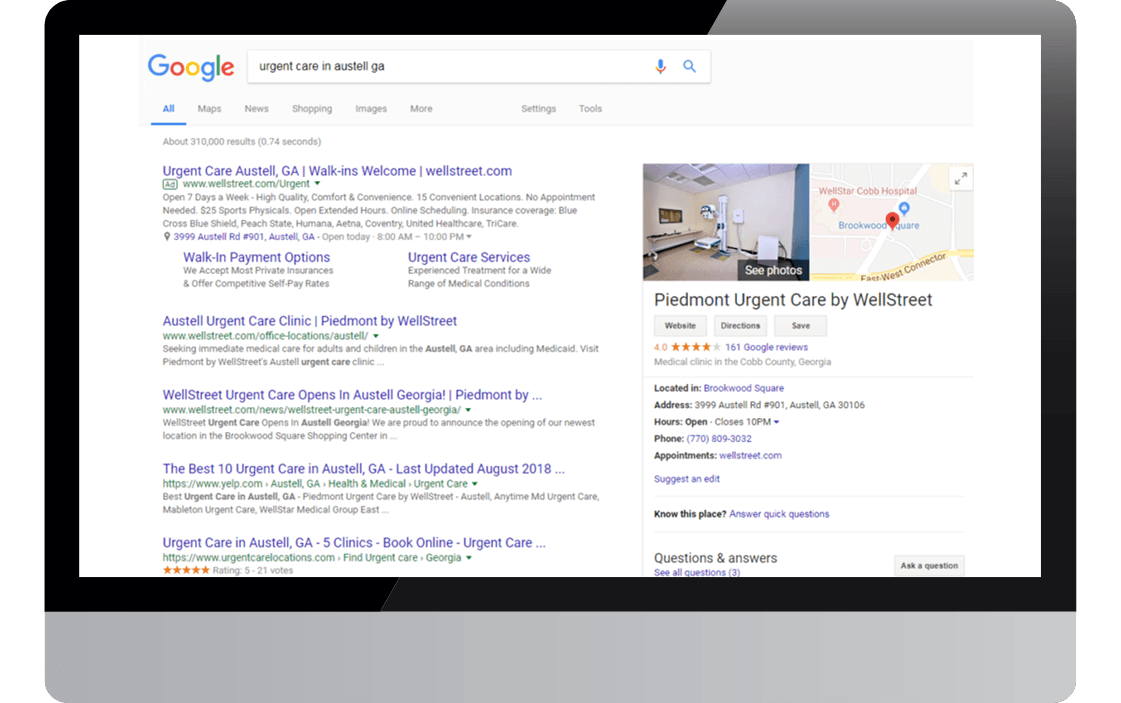
Task: Open search Settings
Action: coord(538,109)
